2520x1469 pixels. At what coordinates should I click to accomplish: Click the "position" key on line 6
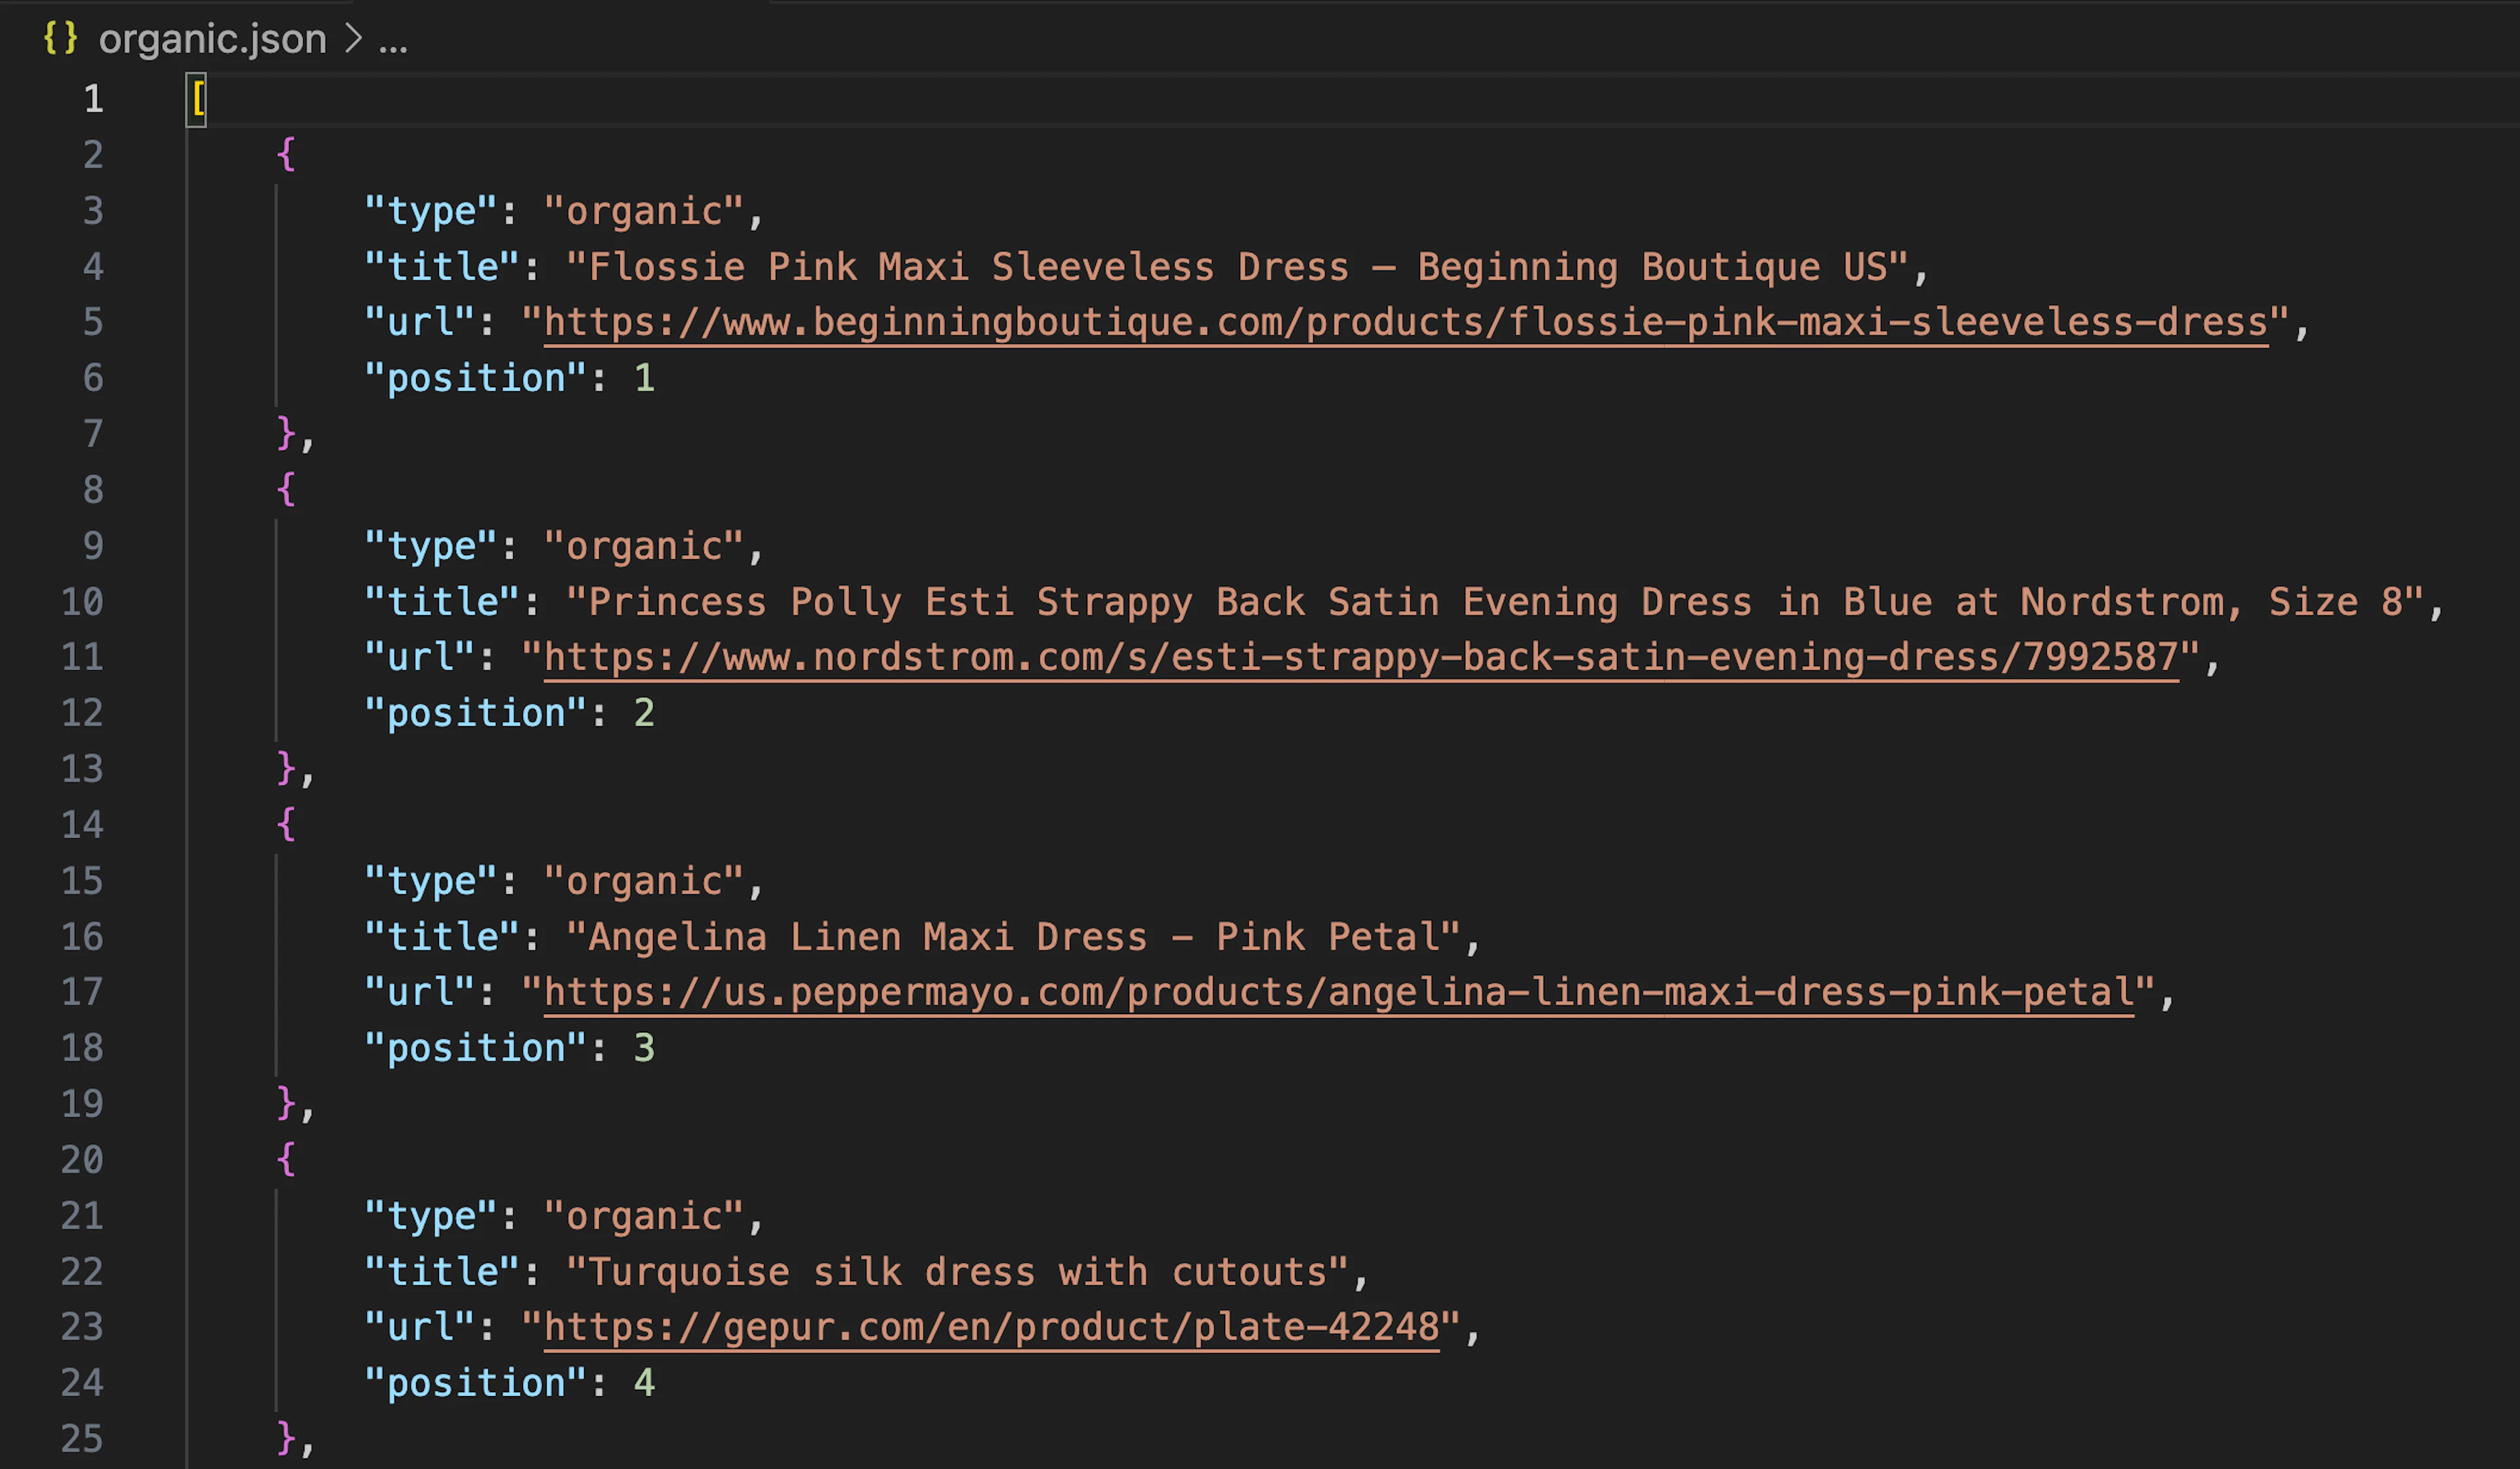point(476,378)
